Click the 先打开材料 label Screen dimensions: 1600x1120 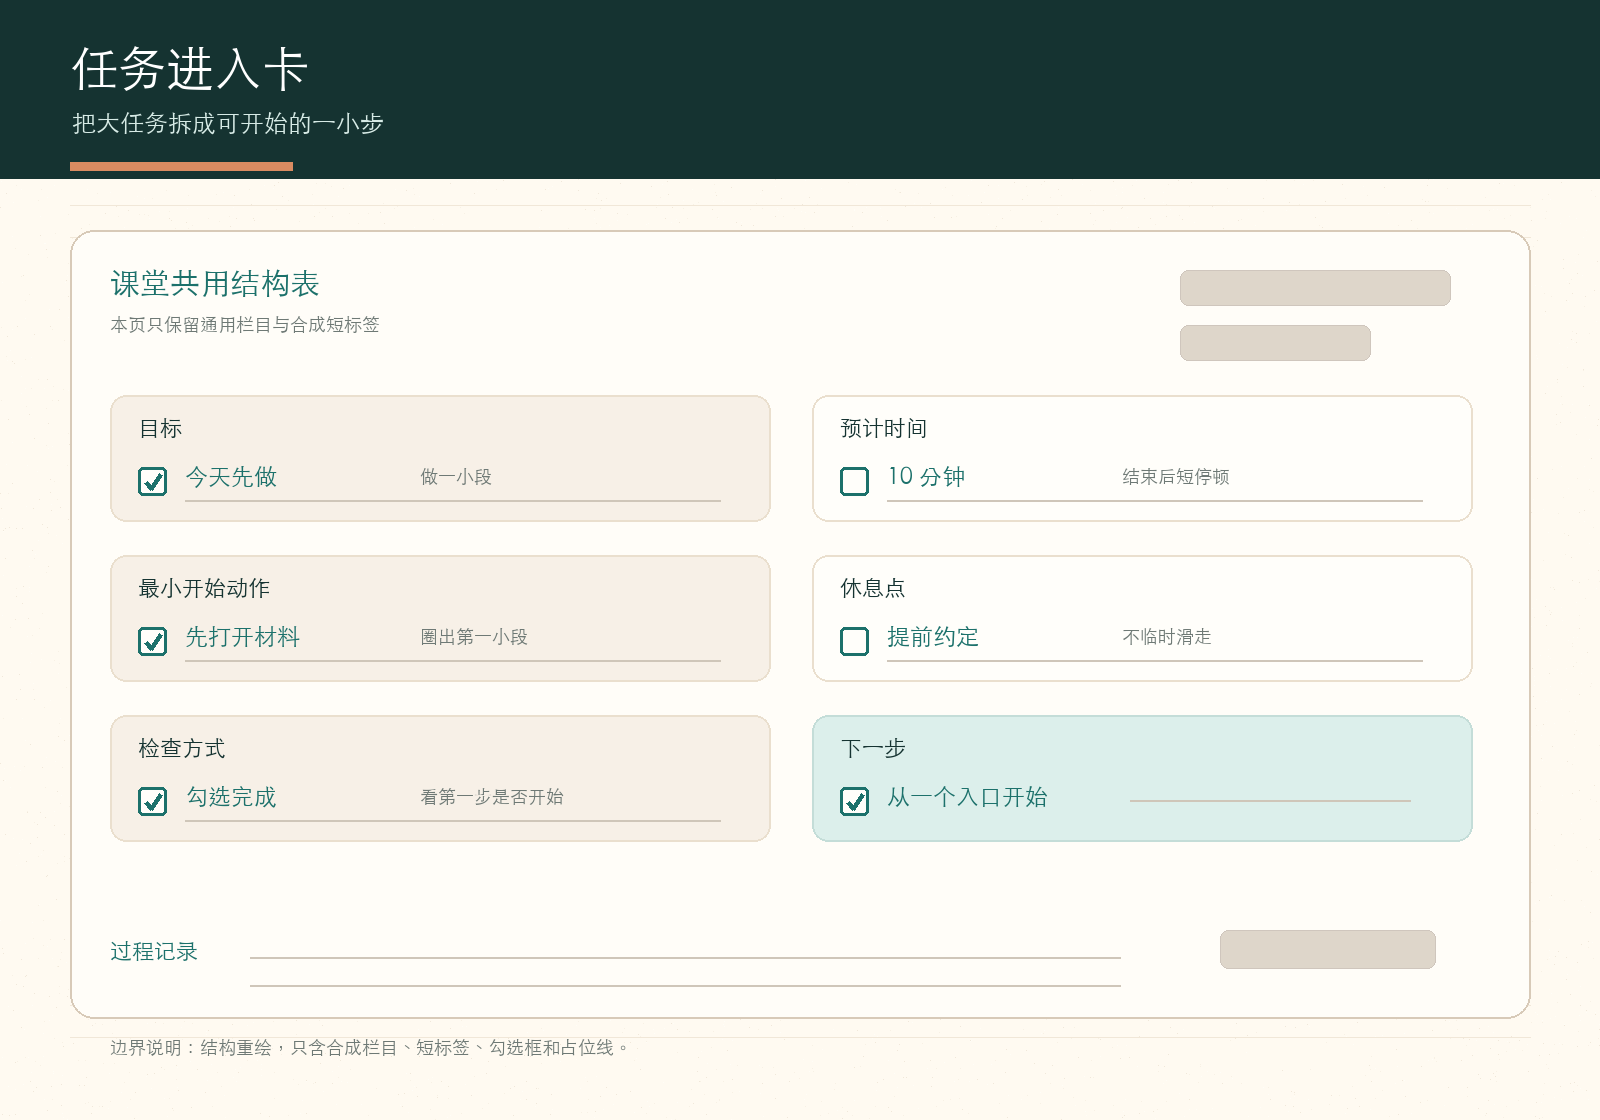click(x=243, y=637)
